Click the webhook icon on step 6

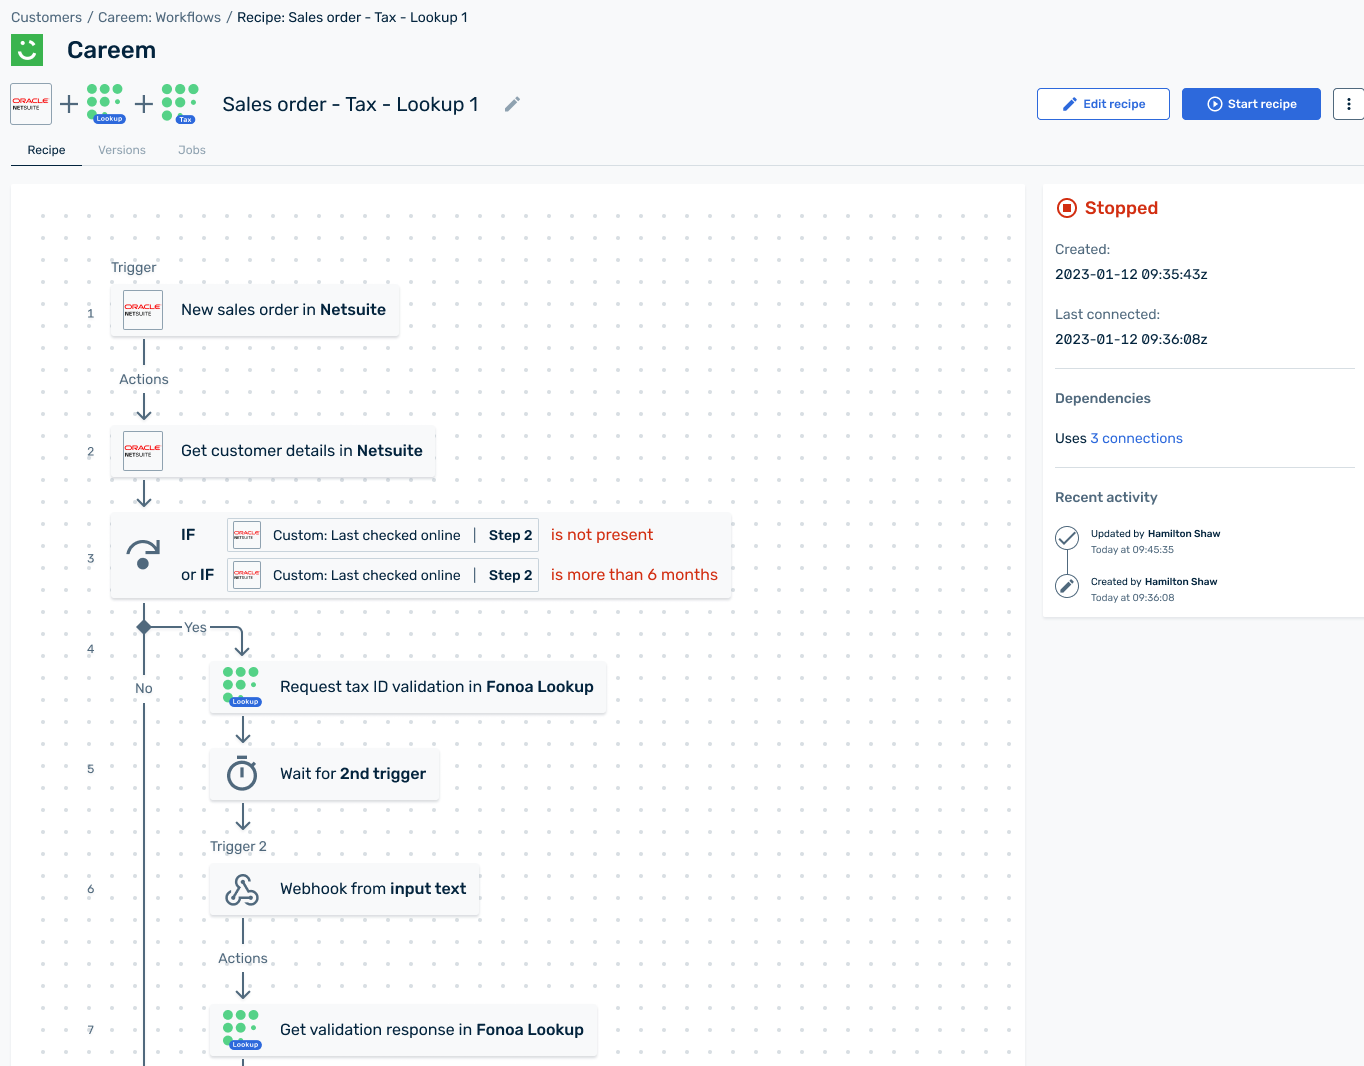click(x=242, y=889)
